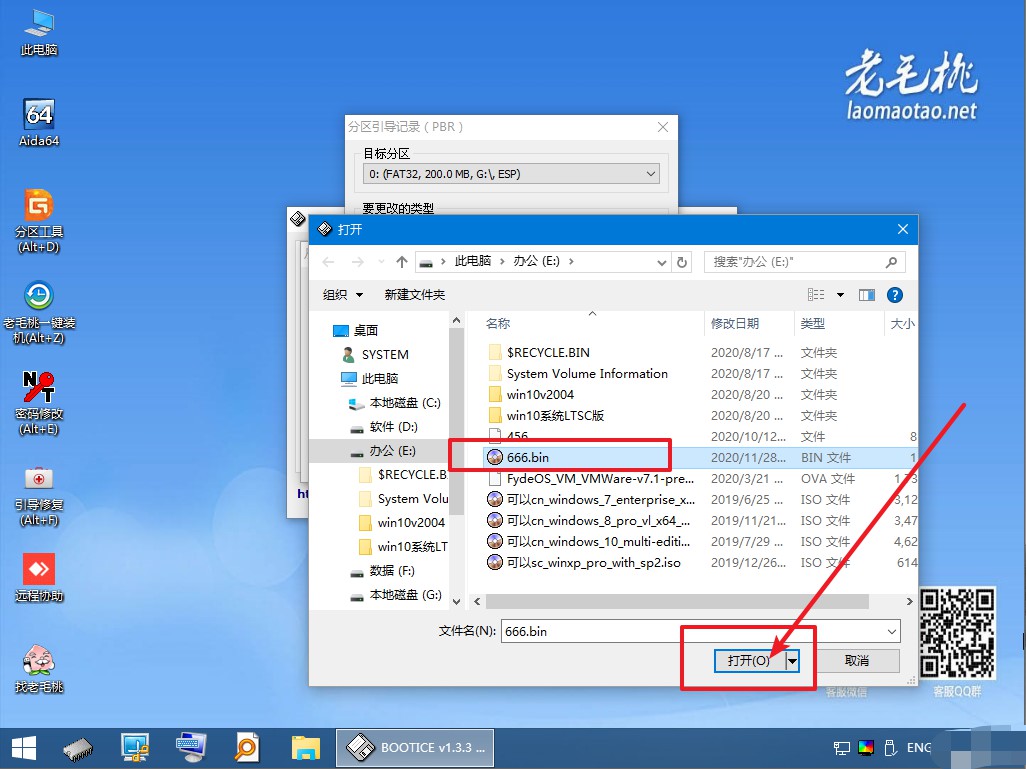
Task: Click the 取消 button
Action: click(857, 661)
